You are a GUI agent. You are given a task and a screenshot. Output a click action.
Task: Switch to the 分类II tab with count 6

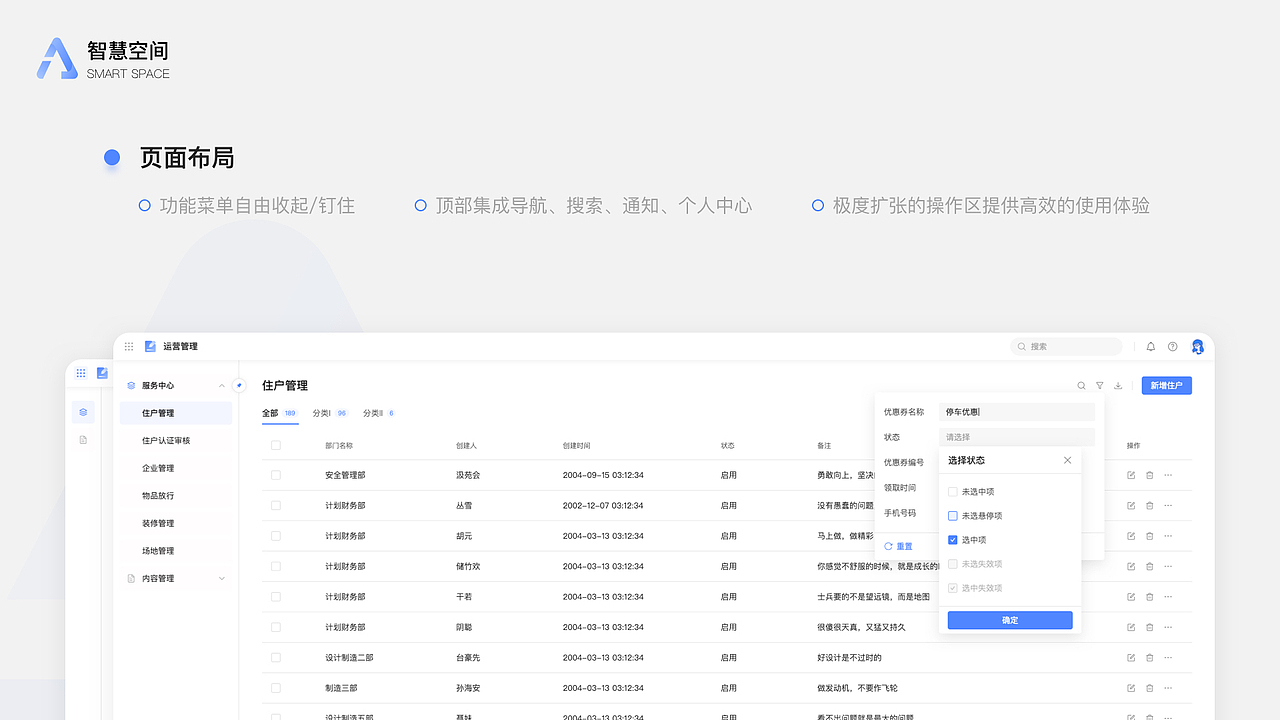(380, 413)
